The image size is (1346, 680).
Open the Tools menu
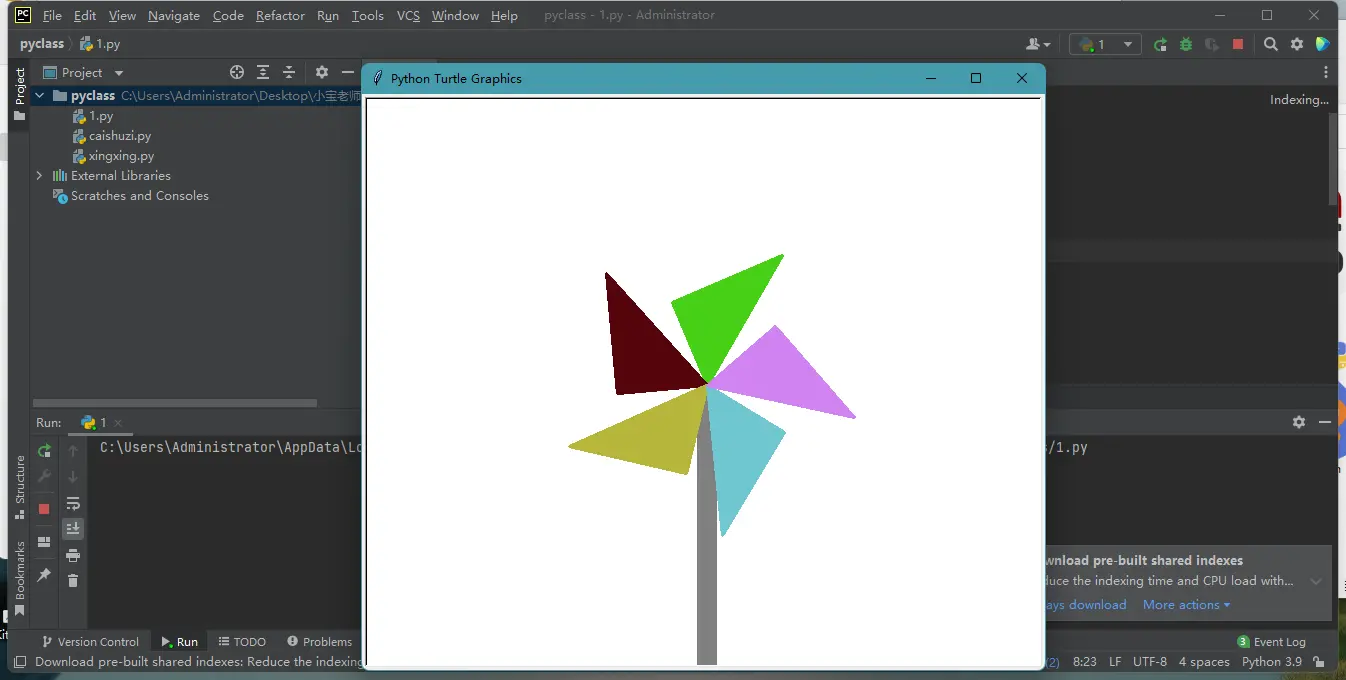pyautogui.click(x=367, y=15)
